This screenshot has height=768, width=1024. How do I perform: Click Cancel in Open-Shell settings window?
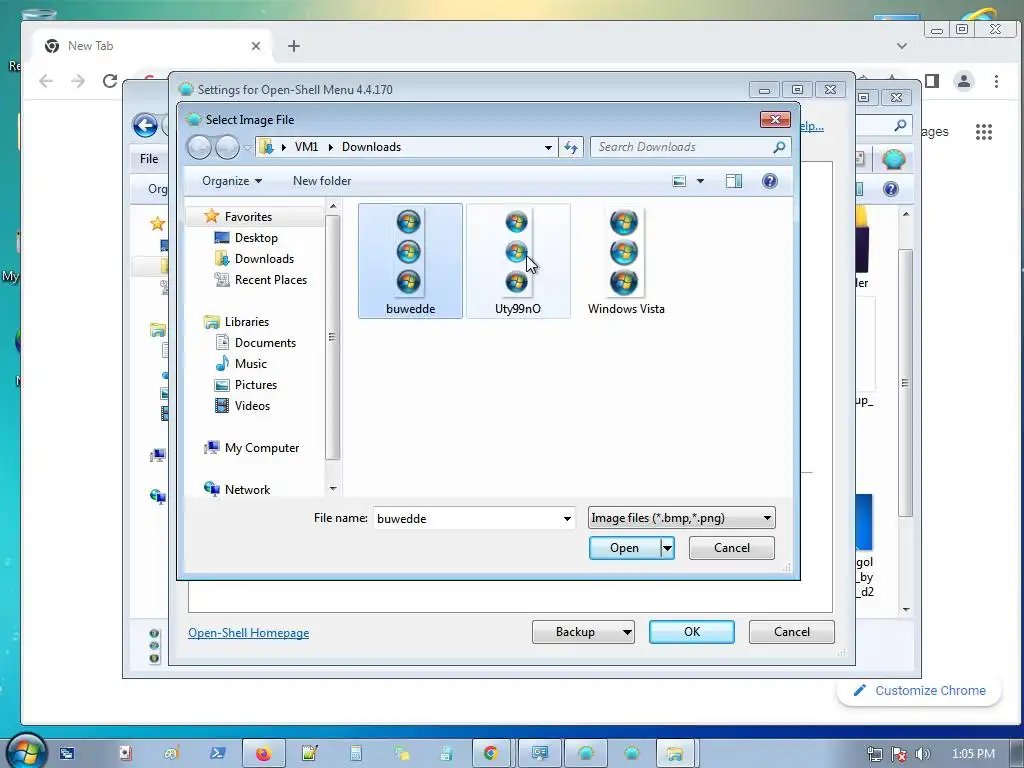click(792, 632)
